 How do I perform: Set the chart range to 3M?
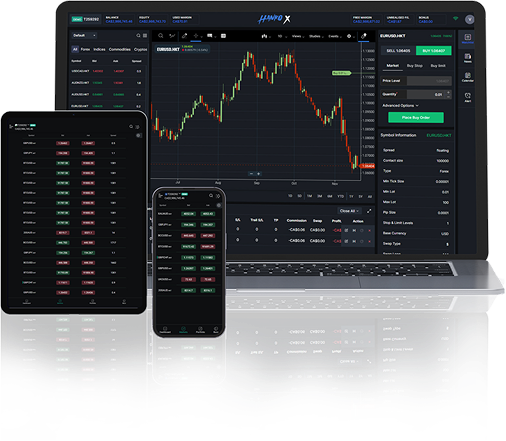[319, 196]
